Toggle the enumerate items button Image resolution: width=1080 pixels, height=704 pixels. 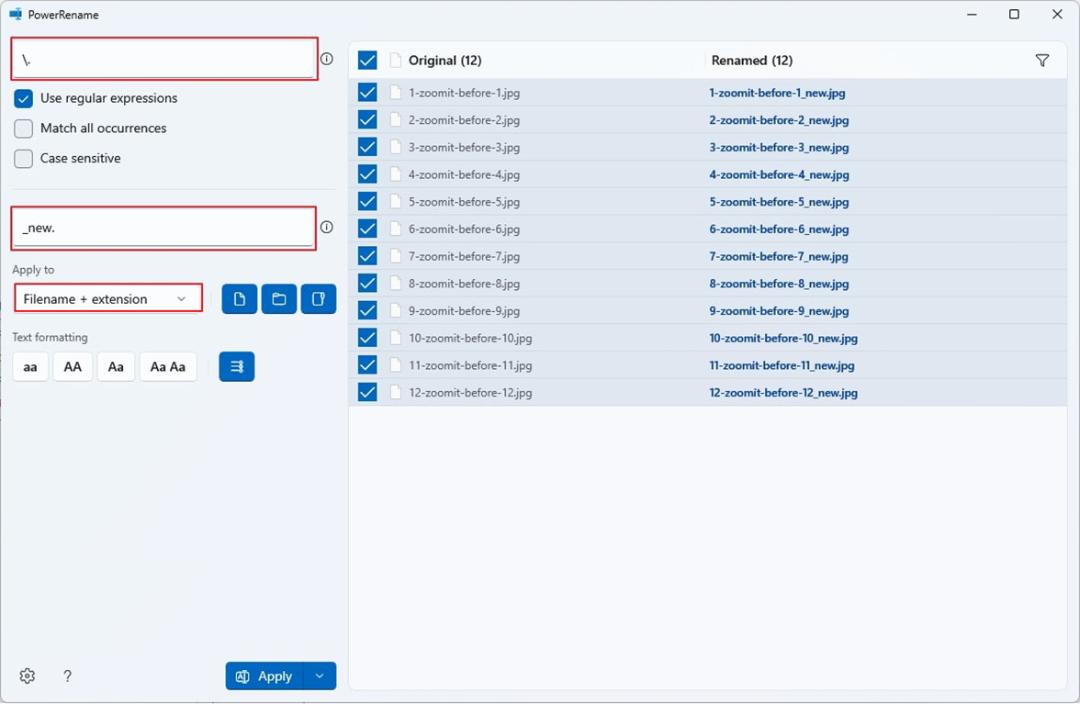236,366
